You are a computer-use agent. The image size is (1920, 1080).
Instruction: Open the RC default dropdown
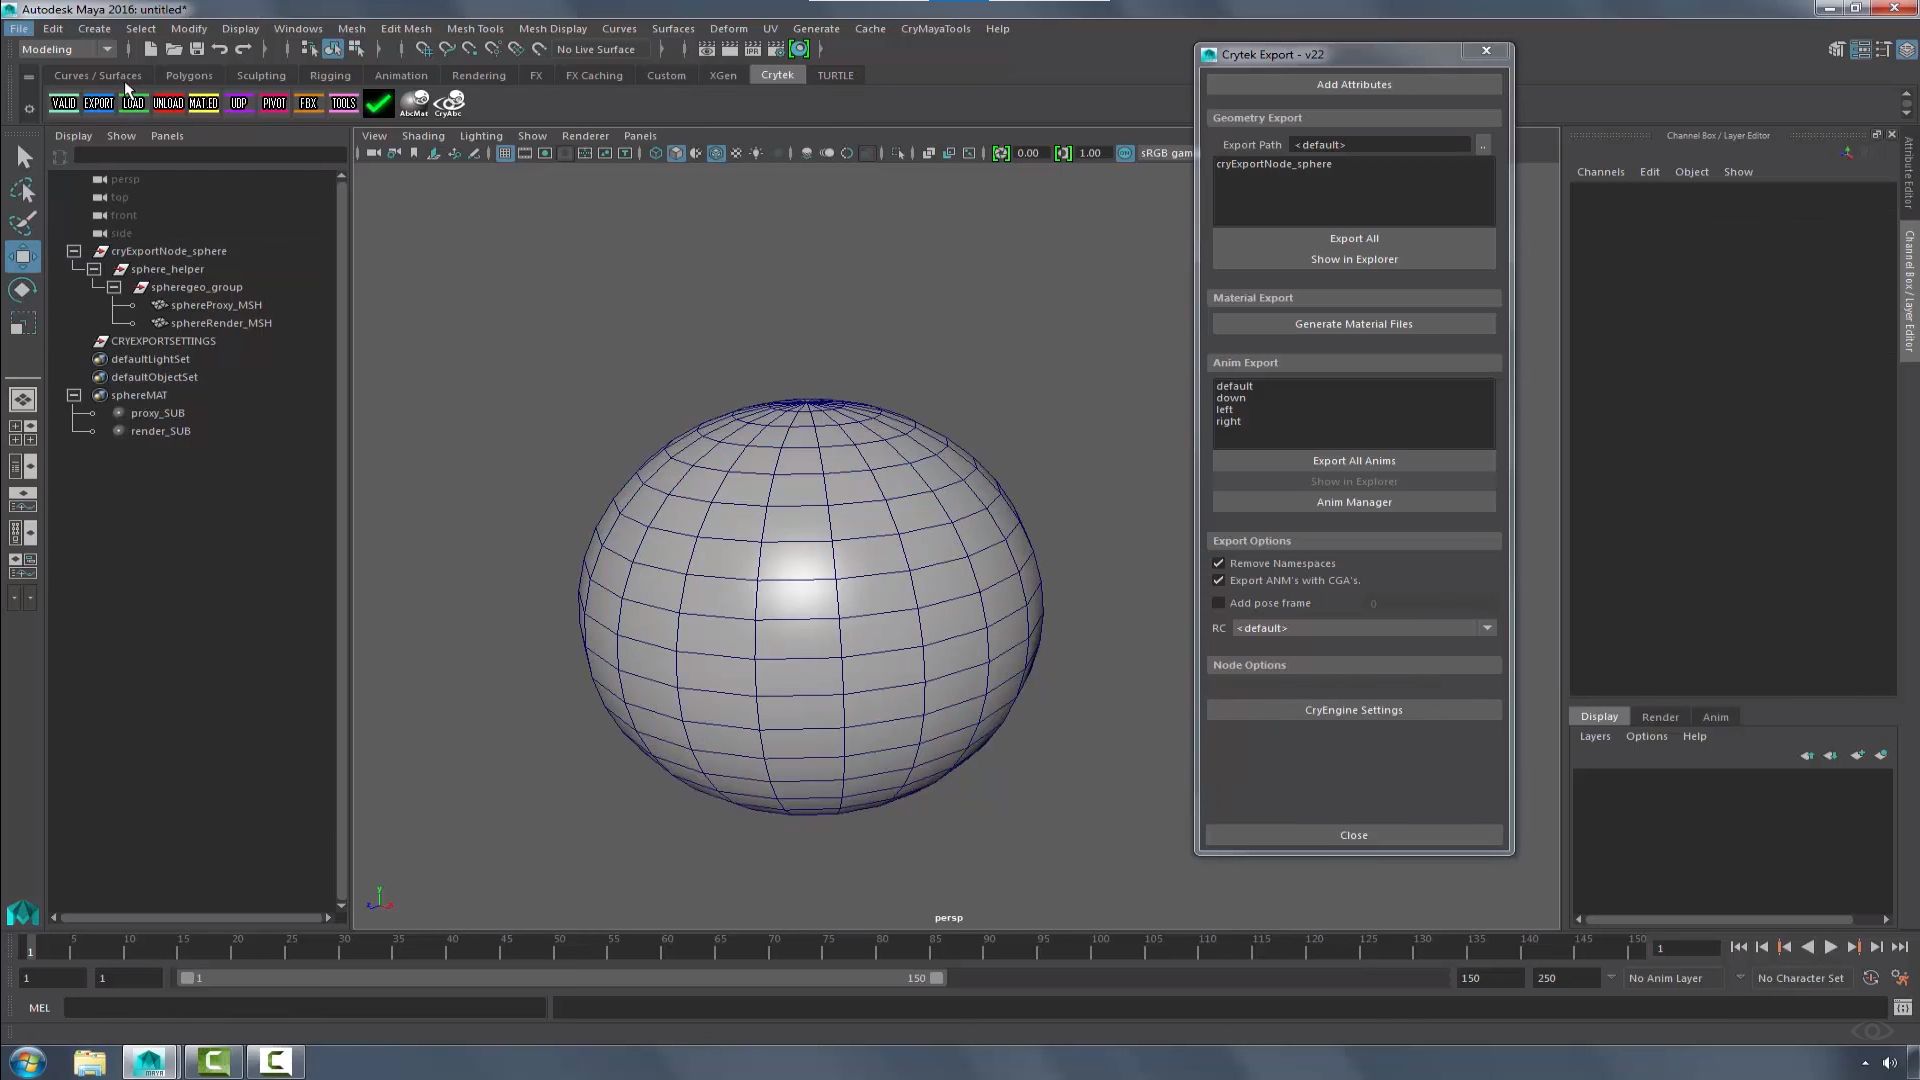tap(1364, 628)
